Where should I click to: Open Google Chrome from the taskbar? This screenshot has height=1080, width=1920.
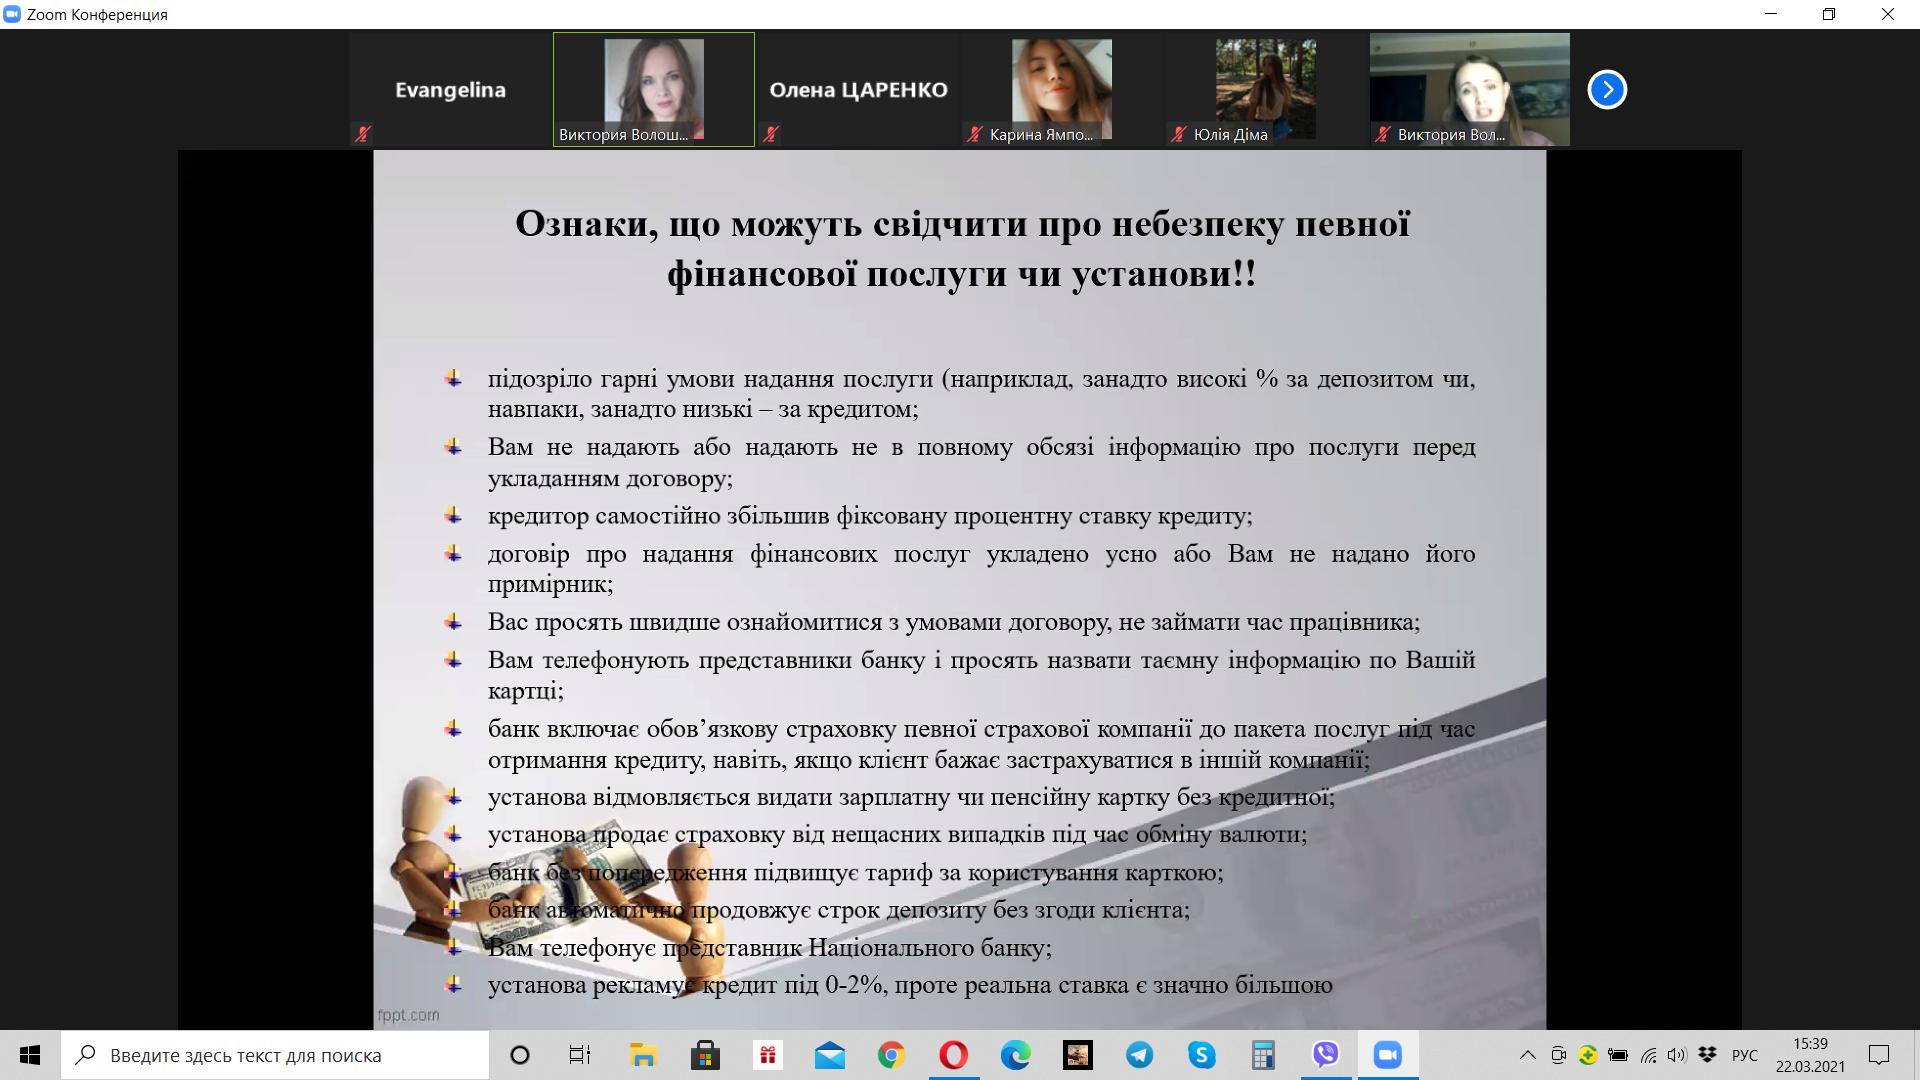point(891,1055)
